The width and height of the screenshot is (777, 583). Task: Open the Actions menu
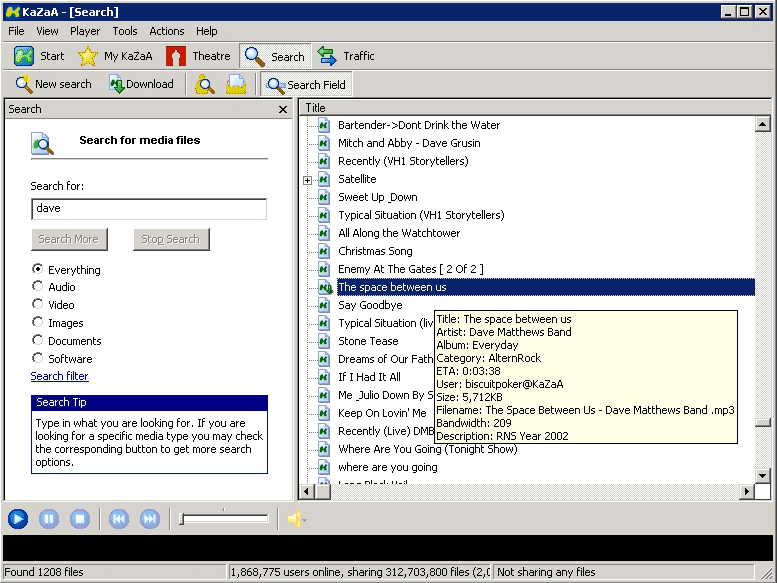click(166, 31)
